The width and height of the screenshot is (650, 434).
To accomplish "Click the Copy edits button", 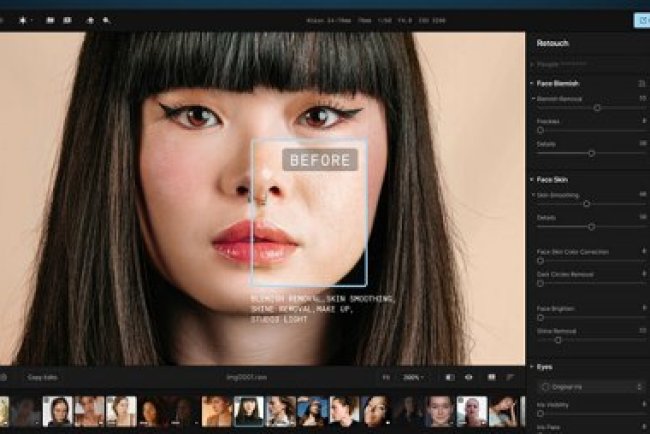I will 42,378.
